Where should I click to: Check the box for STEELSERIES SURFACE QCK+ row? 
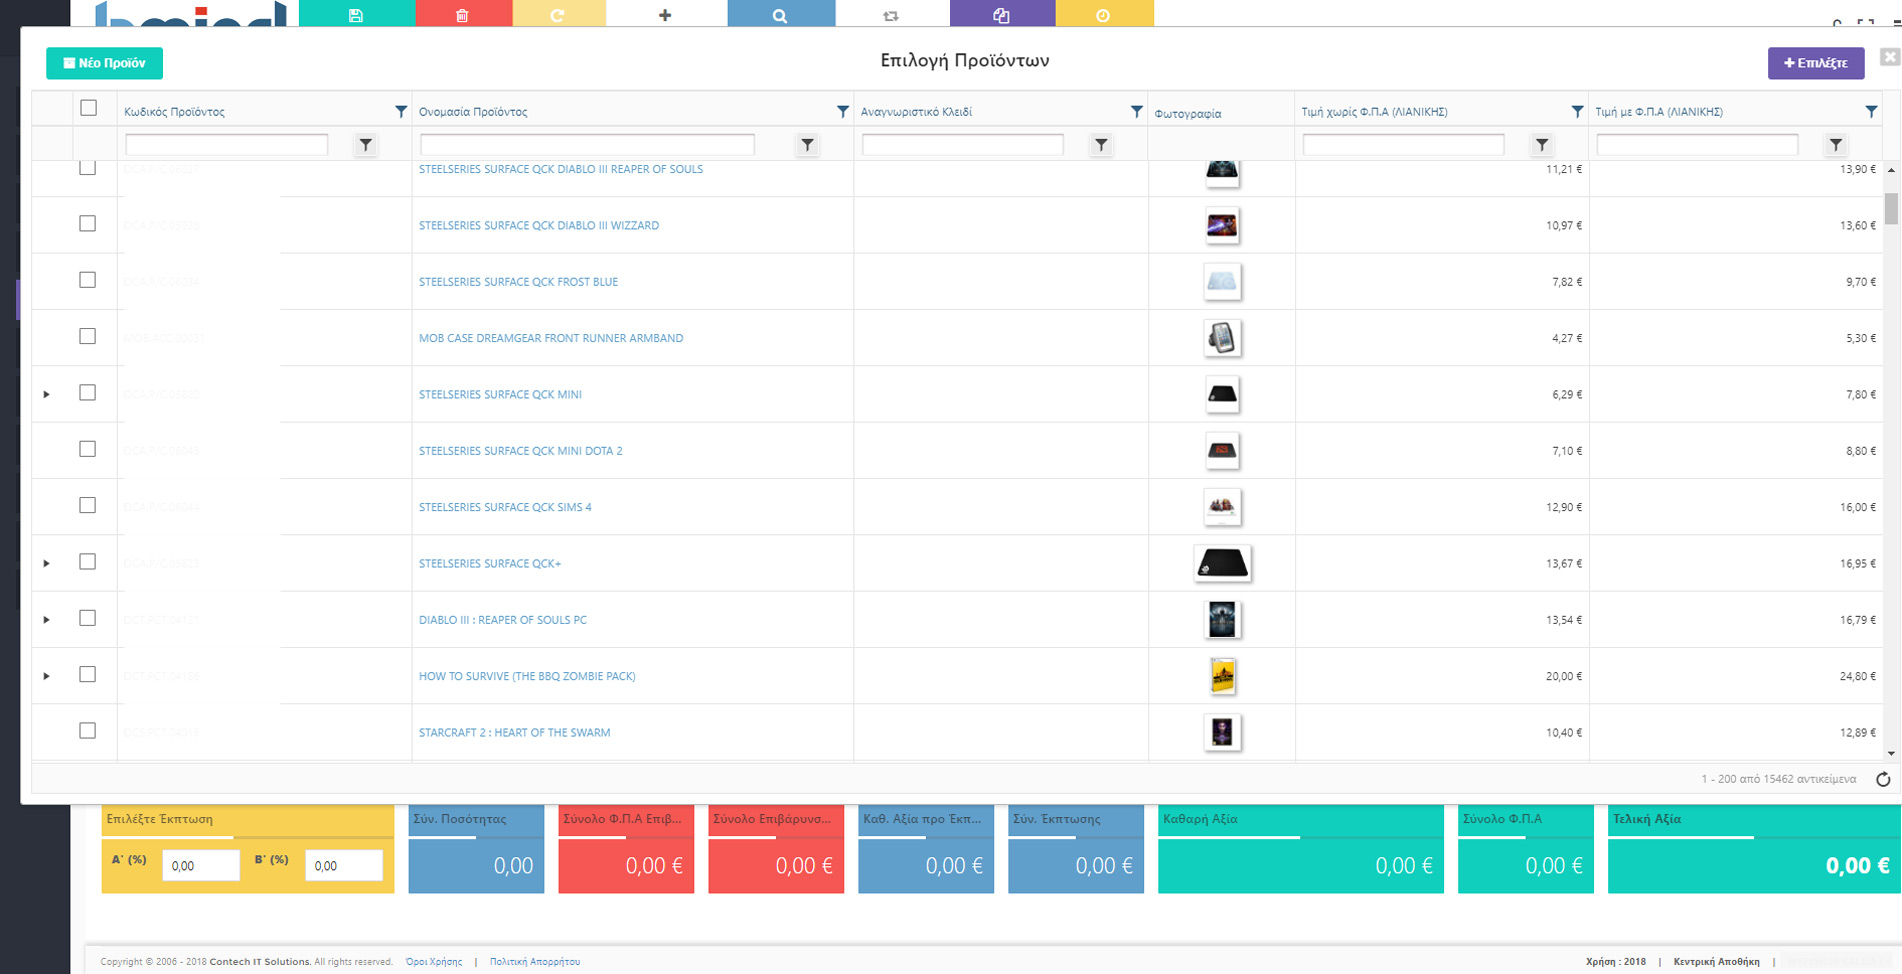[x=88, y=562]
